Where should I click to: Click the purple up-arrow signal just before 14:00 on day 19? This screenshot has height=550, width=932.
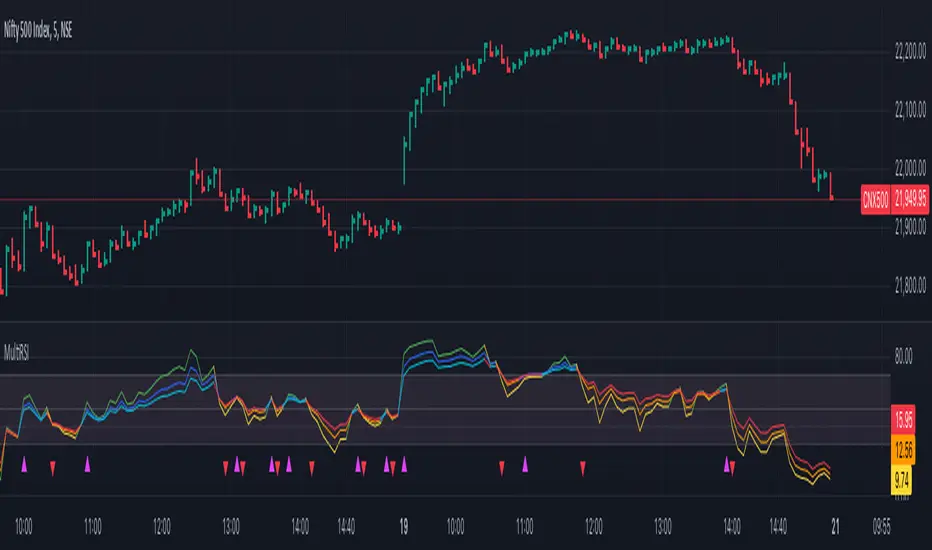[x=726, y=464]
